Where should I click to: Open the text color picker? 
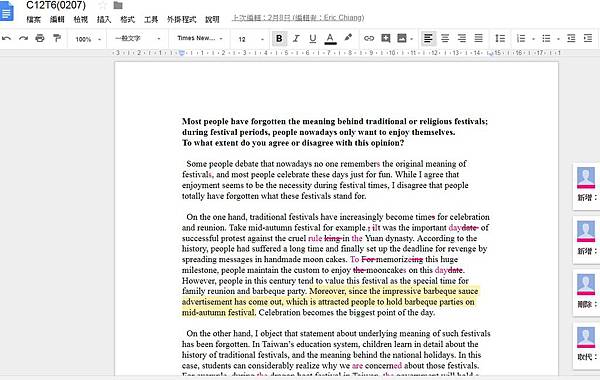330,38
